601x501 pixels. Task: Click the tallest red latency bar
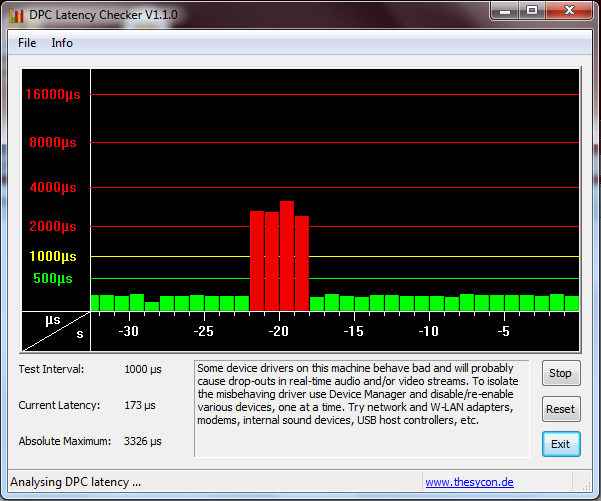287,255
